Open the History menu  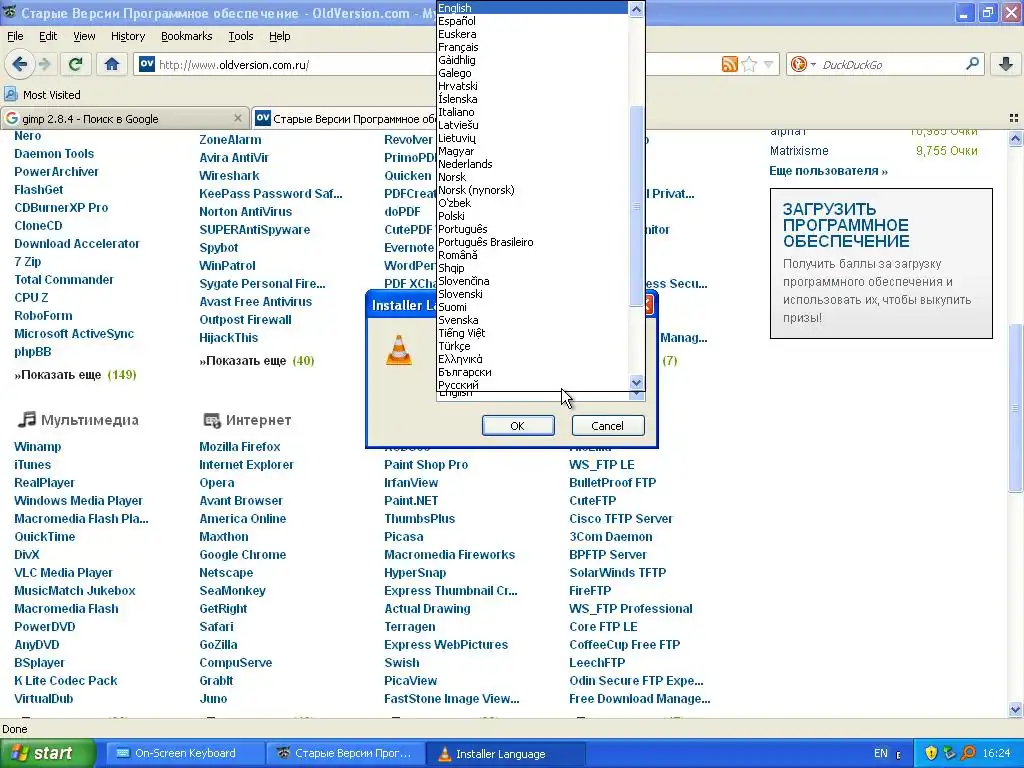(x=127, y=36)
